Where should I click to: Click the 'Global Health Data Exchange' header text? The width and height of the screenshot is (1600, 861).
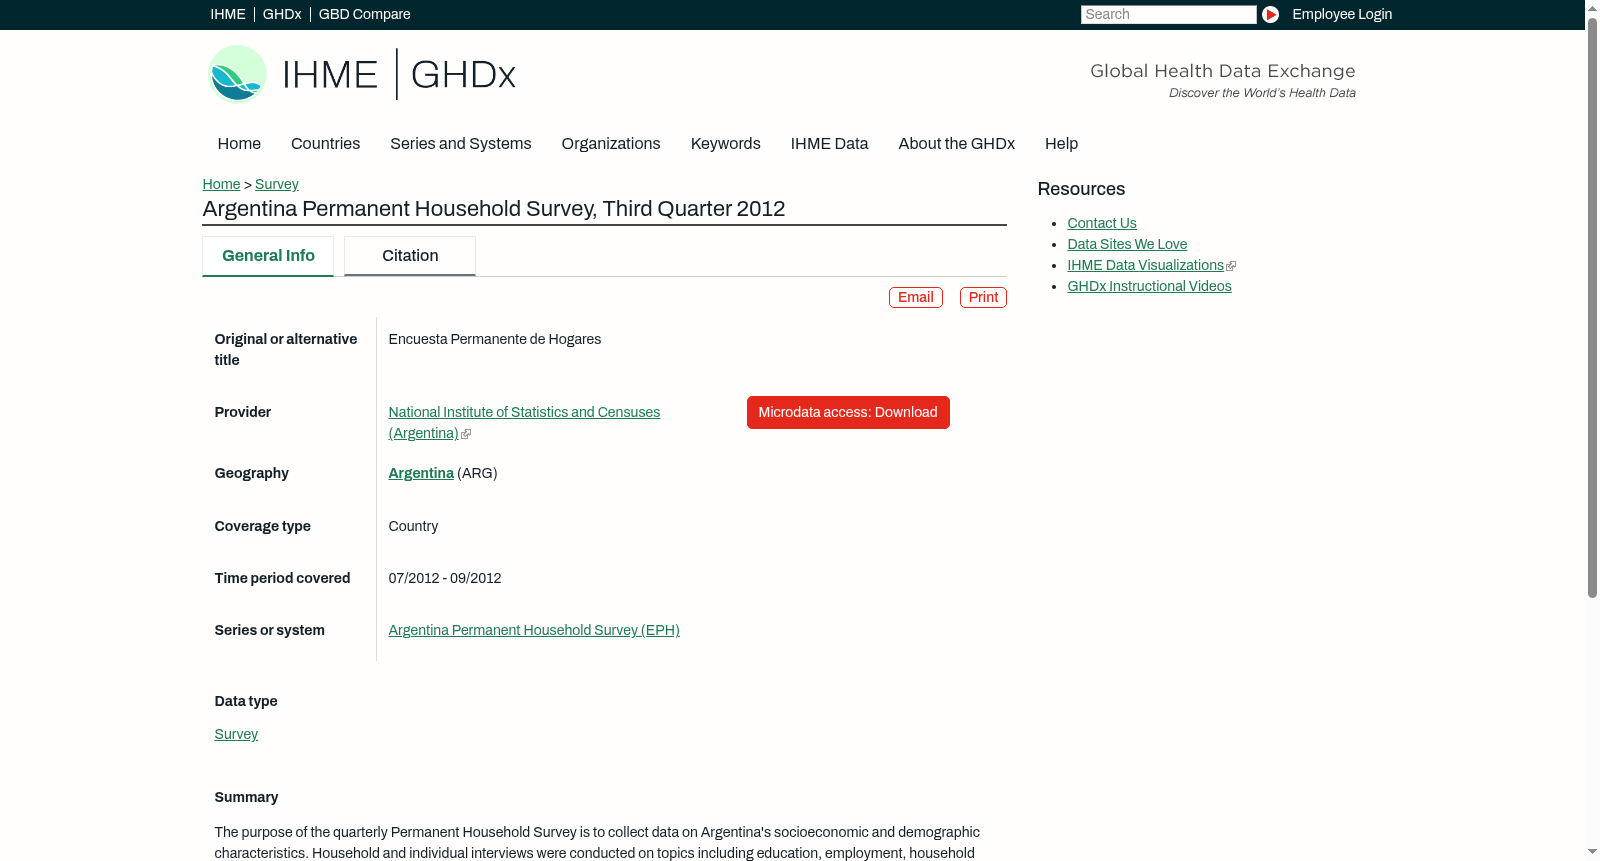tap(1223, 71)
